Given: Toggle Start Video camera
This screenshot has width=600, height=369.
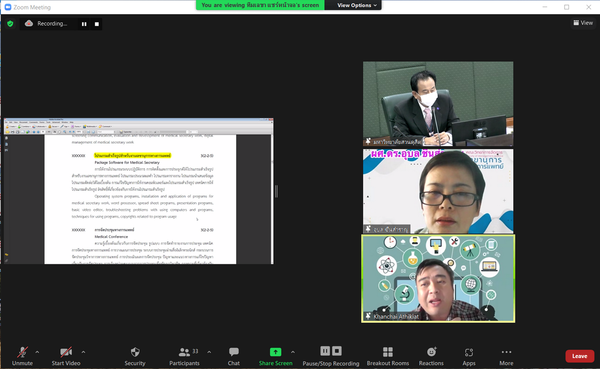Looking at the screenshot, I should point(66,352).
